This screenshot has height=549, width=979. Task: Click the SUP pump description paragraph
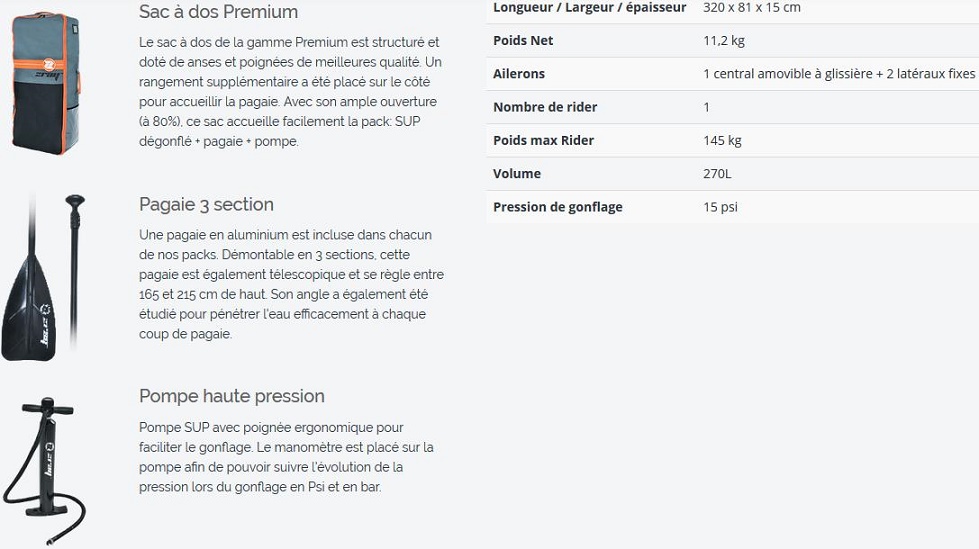[286, 457]
